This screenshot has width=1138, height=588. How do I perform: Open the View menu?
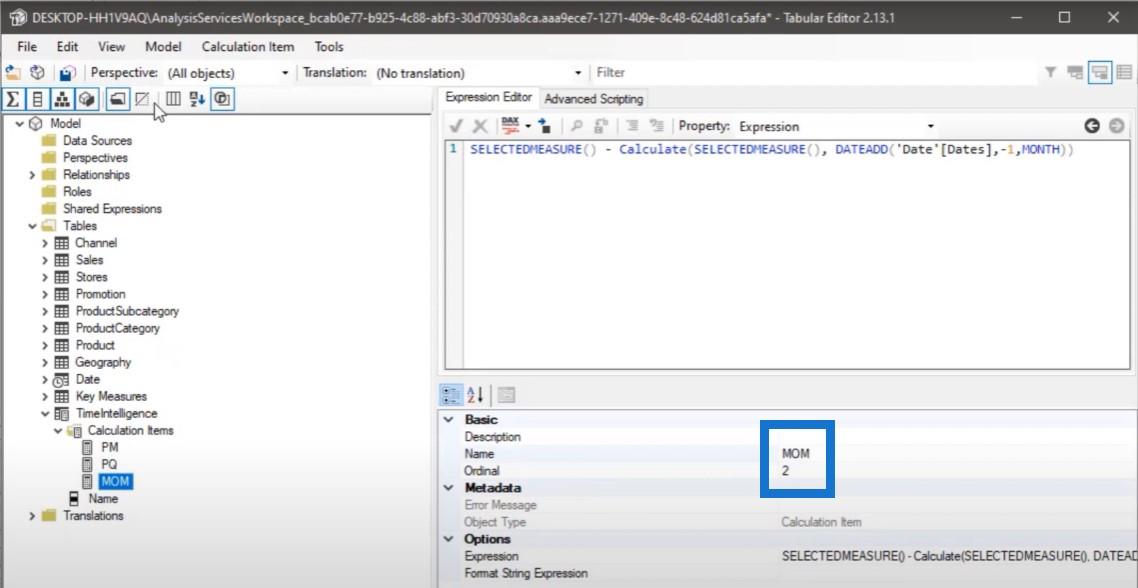[x=112, y=46]
